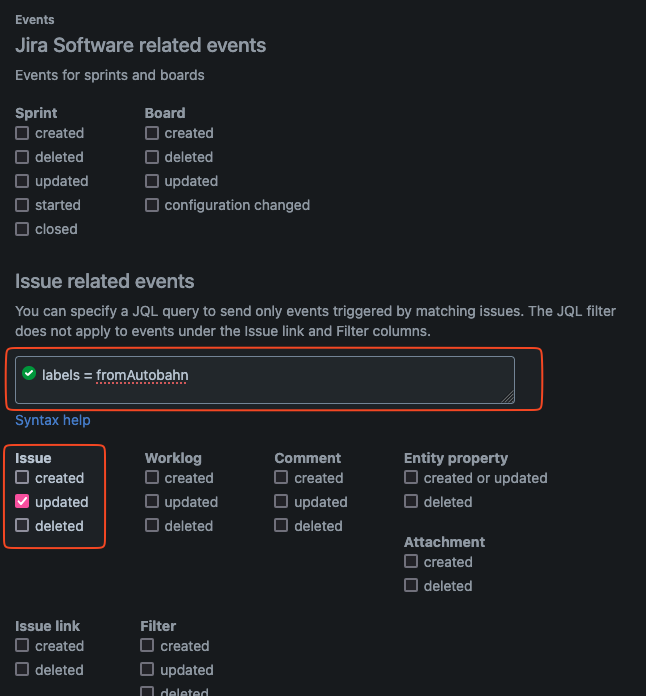Uncheck the Issue updated checkbox
The height and width of the screenshot is (696, 646).
point(22,501)
